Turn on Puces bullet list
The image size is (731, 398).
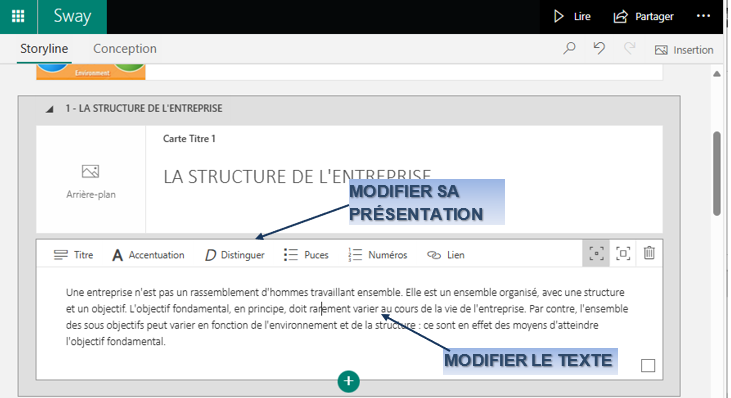306,255
